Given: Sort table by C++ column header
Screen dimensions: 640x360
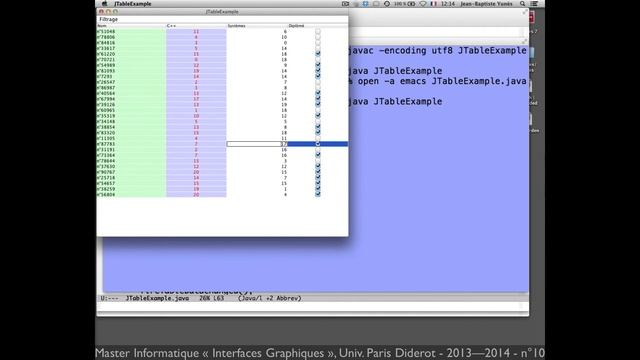Looking at the screenshot, I should coord(196,26).
